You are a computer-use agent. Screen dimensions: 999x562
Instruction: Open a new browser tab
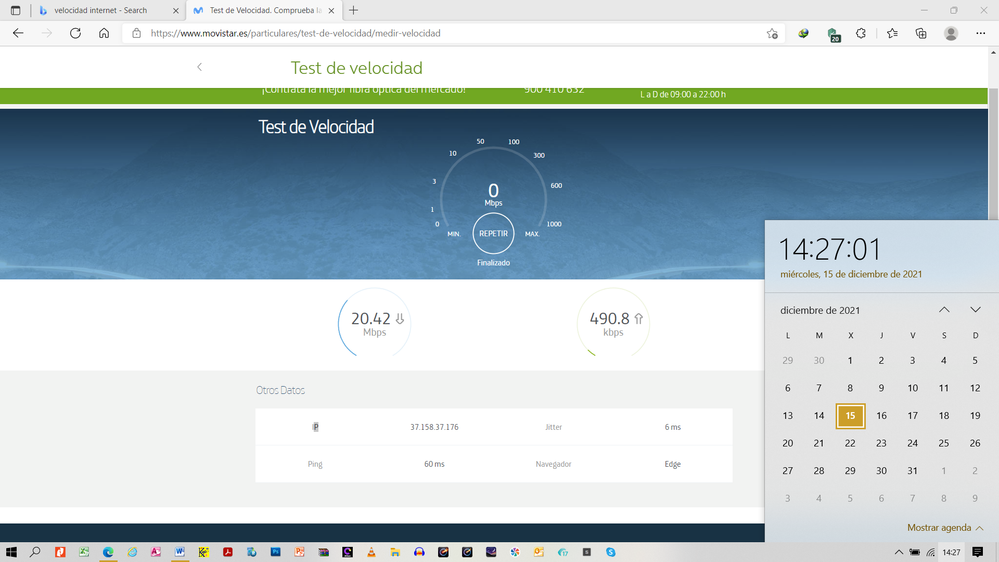tap(353, 10)
